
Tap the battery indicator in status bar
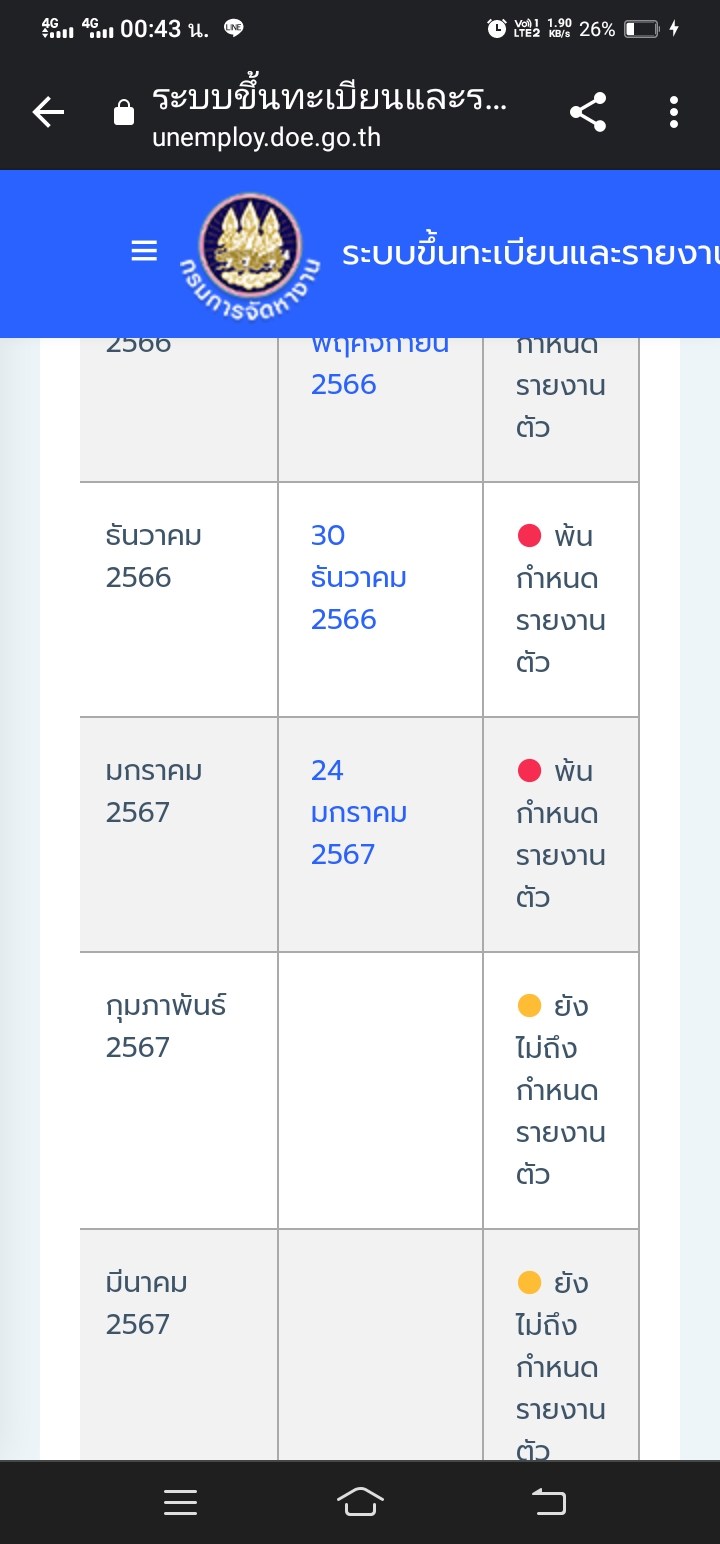(642, 29)
